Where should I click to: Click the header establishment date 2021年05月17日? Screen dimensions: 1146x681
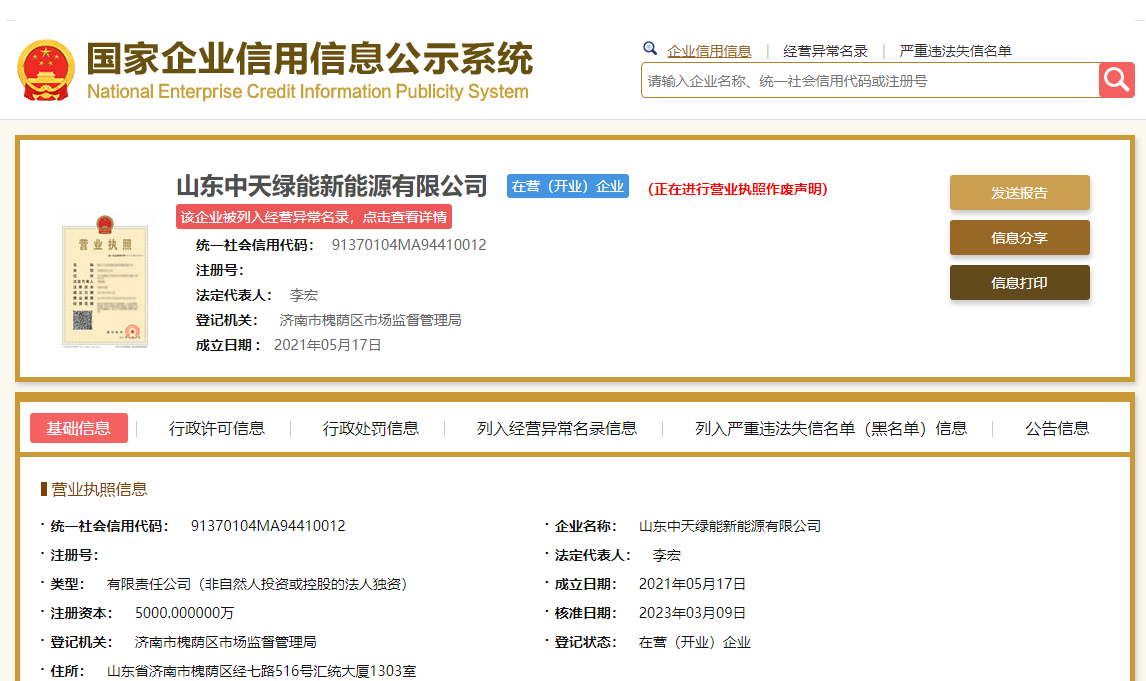point(327,345)
